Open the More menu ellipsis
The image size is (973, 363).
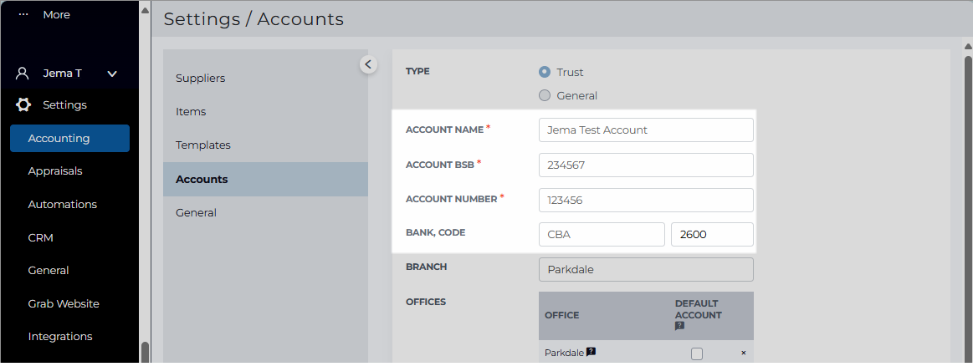[24, 14]
